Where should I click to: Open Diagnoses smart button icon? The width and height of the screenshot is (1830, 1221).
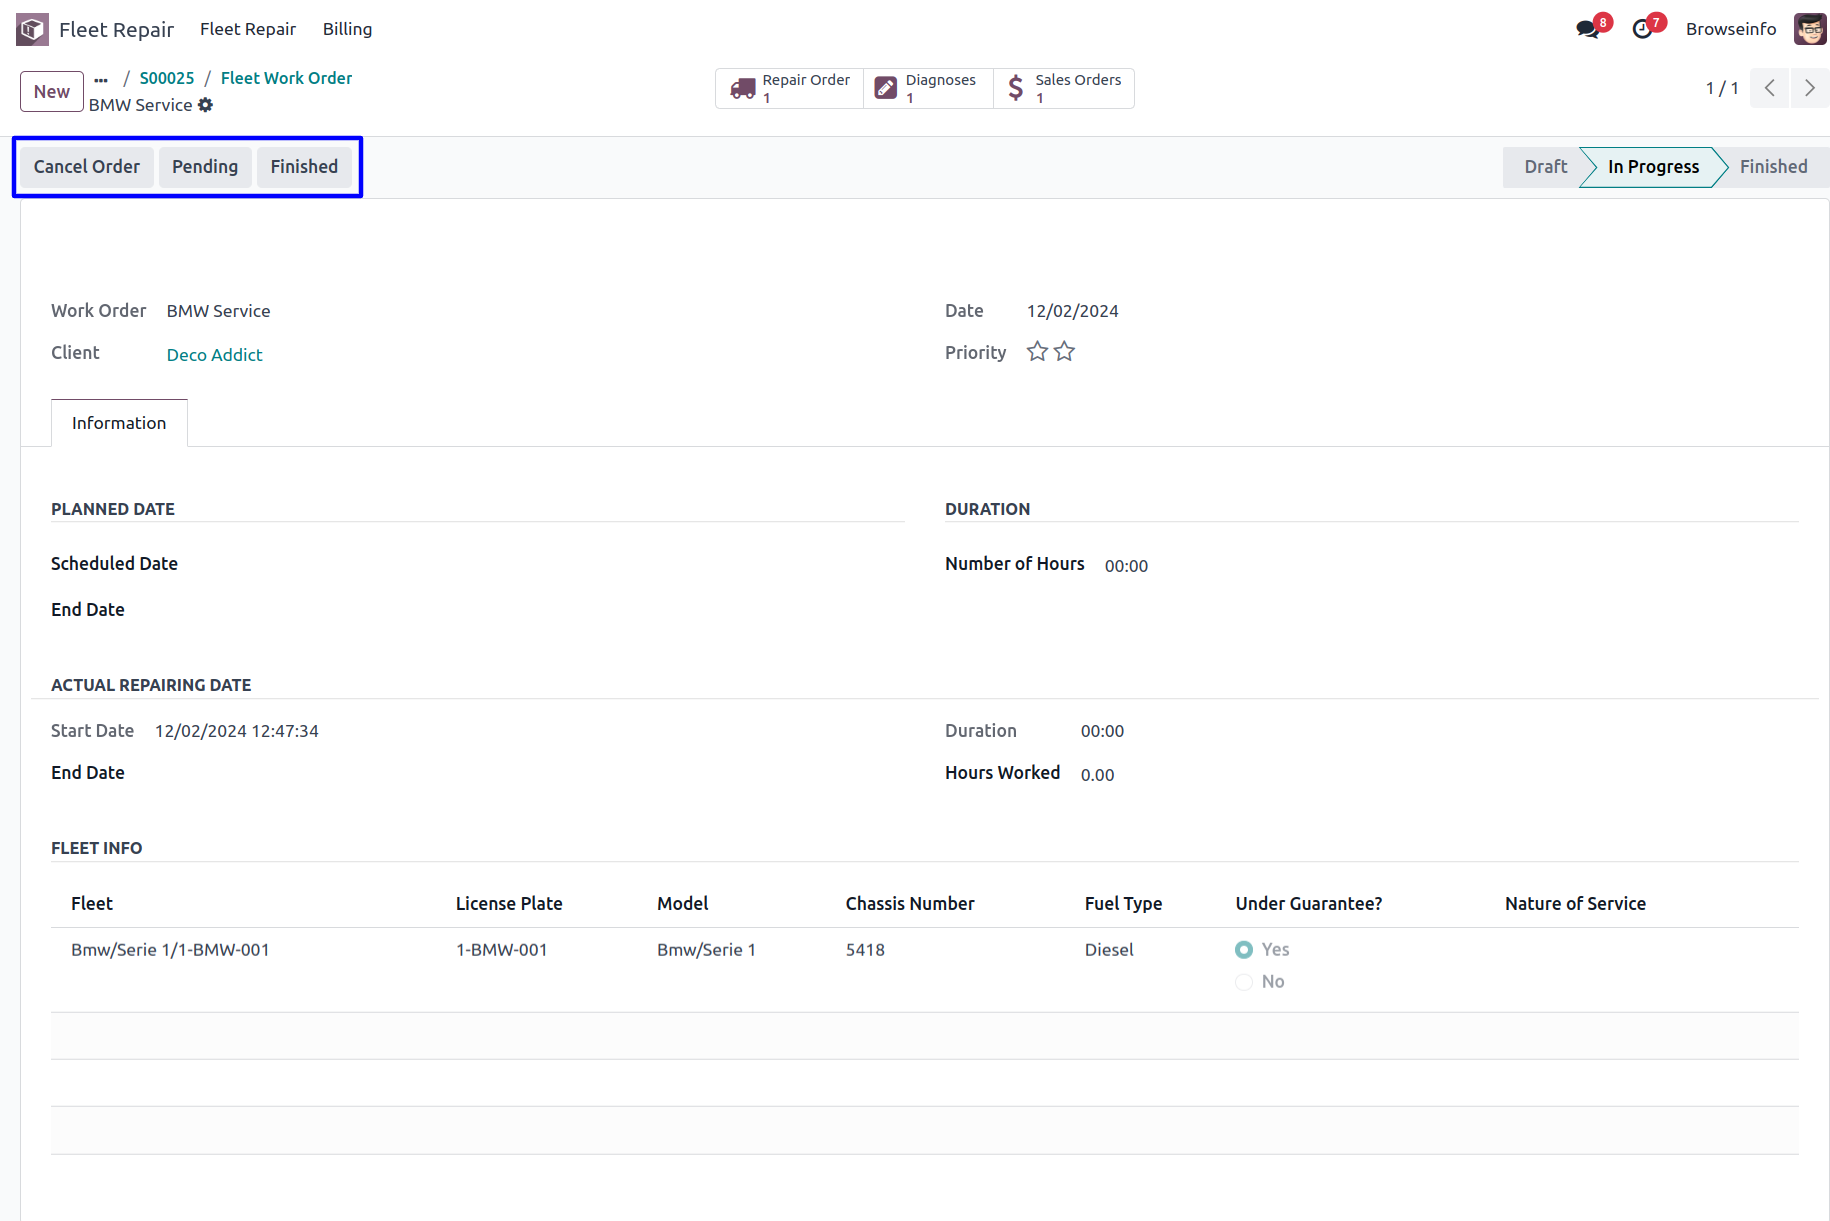click(x=886, y=88)
